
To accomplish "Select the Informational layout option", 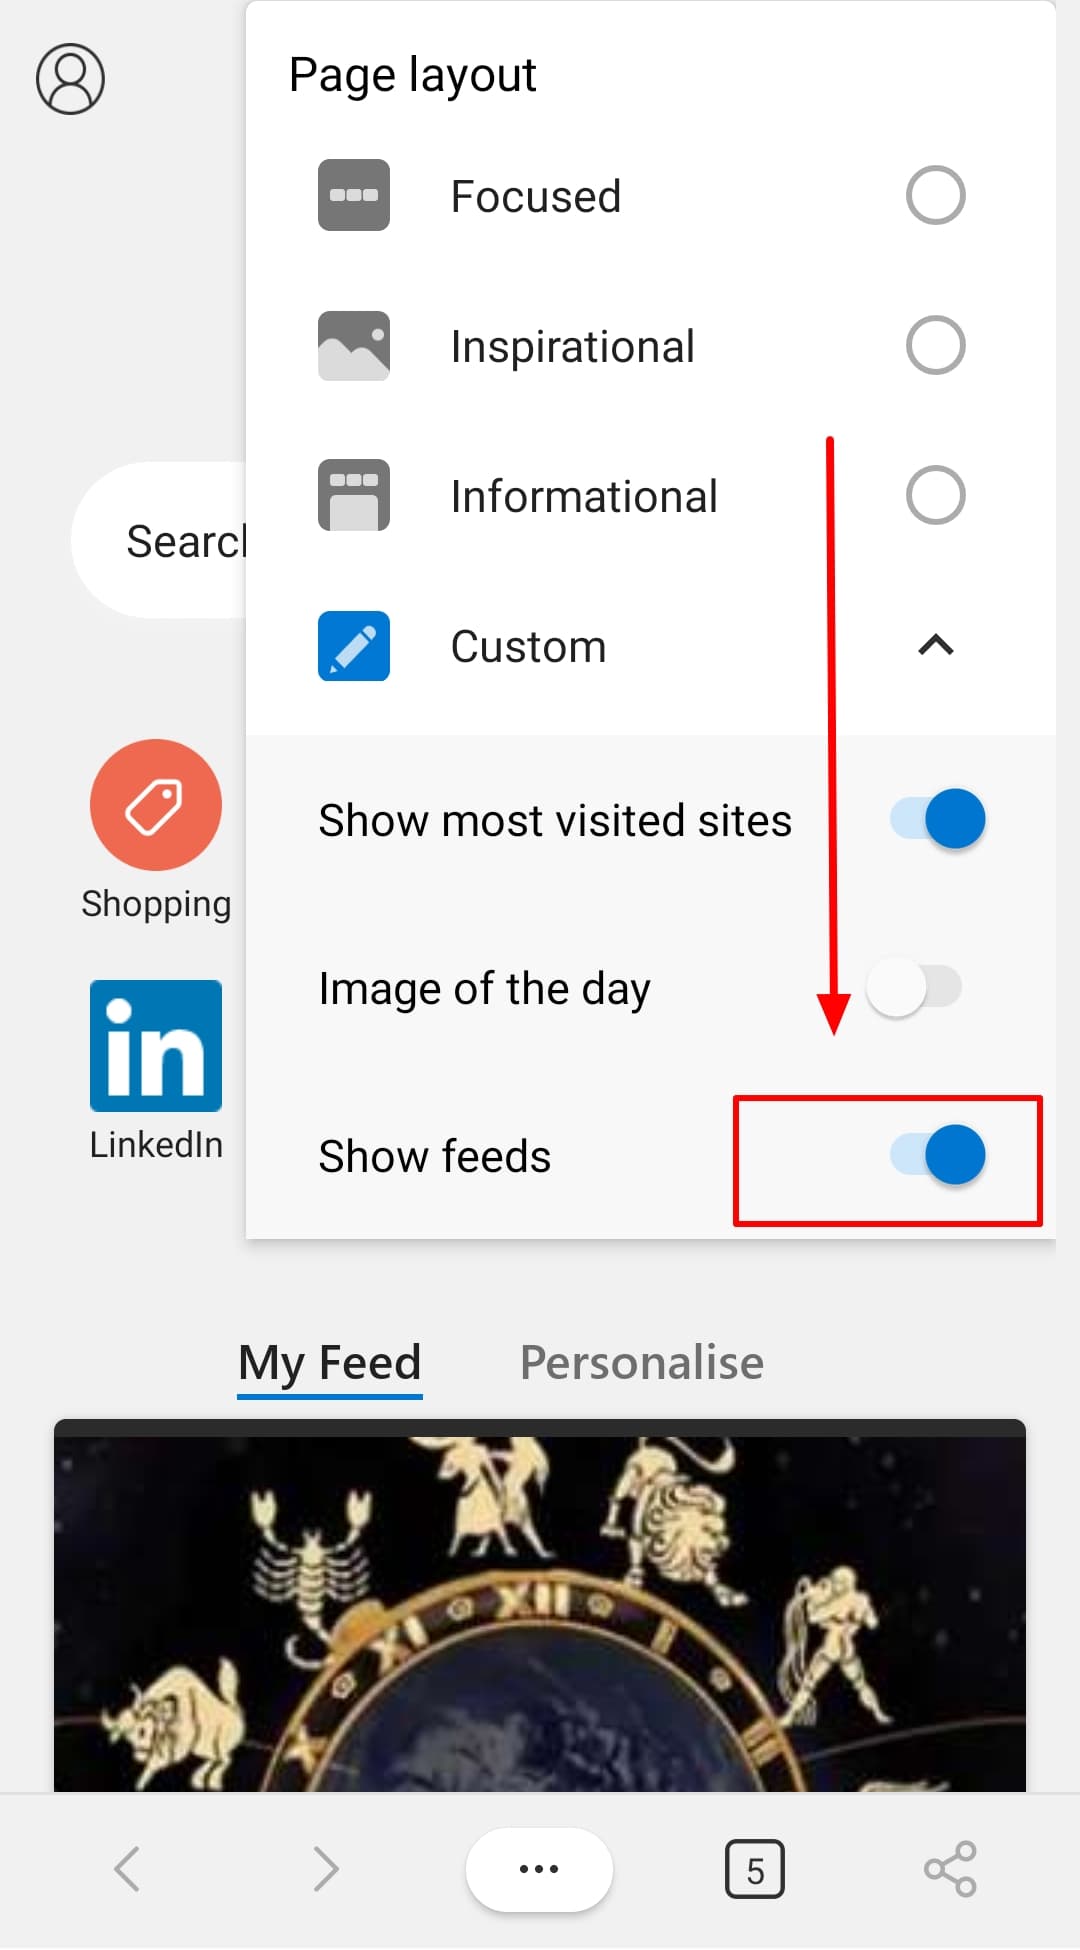I will coord(933,494).
